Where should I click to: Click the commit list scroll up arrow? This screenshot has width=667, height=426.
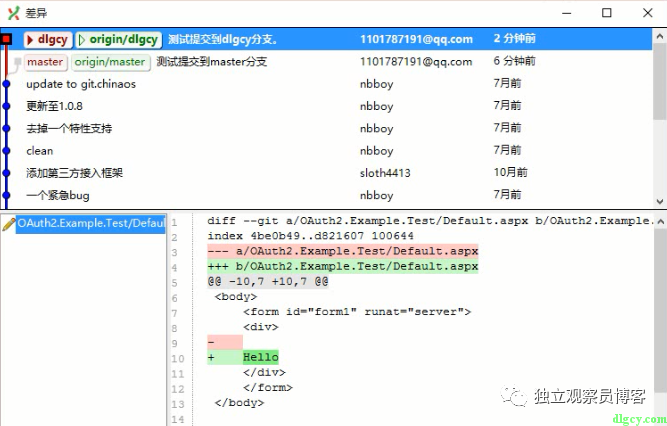coord(660,37)
